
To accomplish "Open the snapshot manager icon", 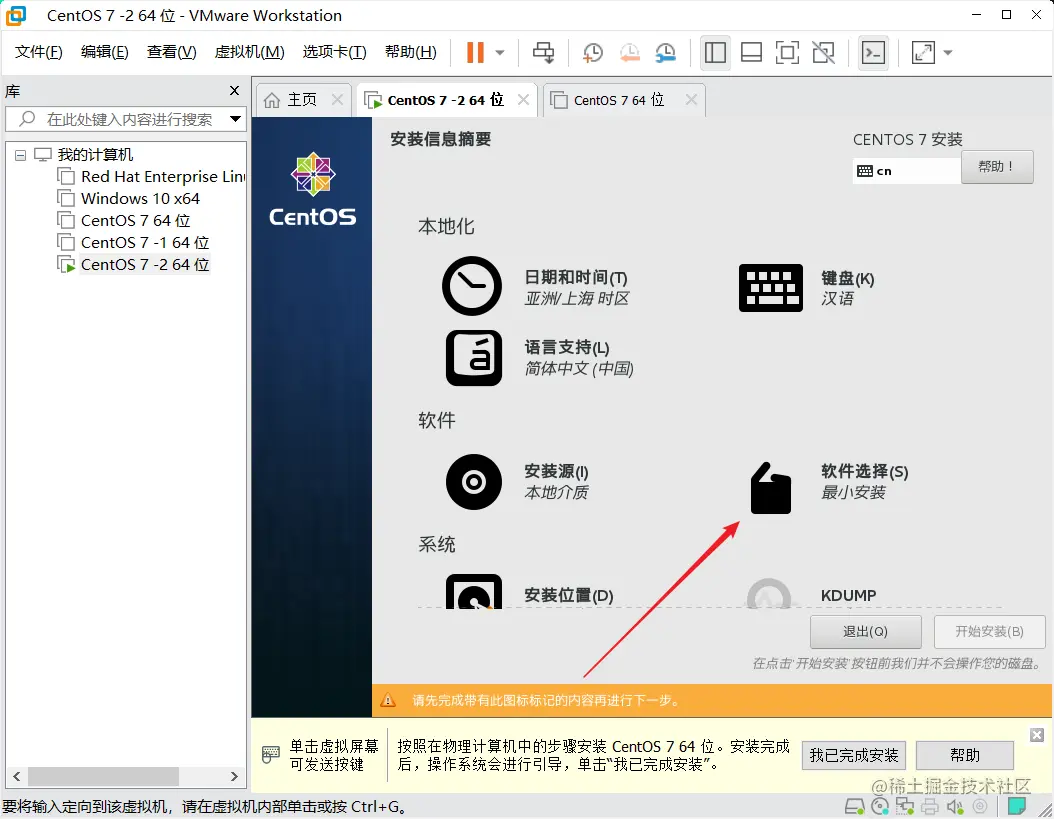I will coord(665,52).
